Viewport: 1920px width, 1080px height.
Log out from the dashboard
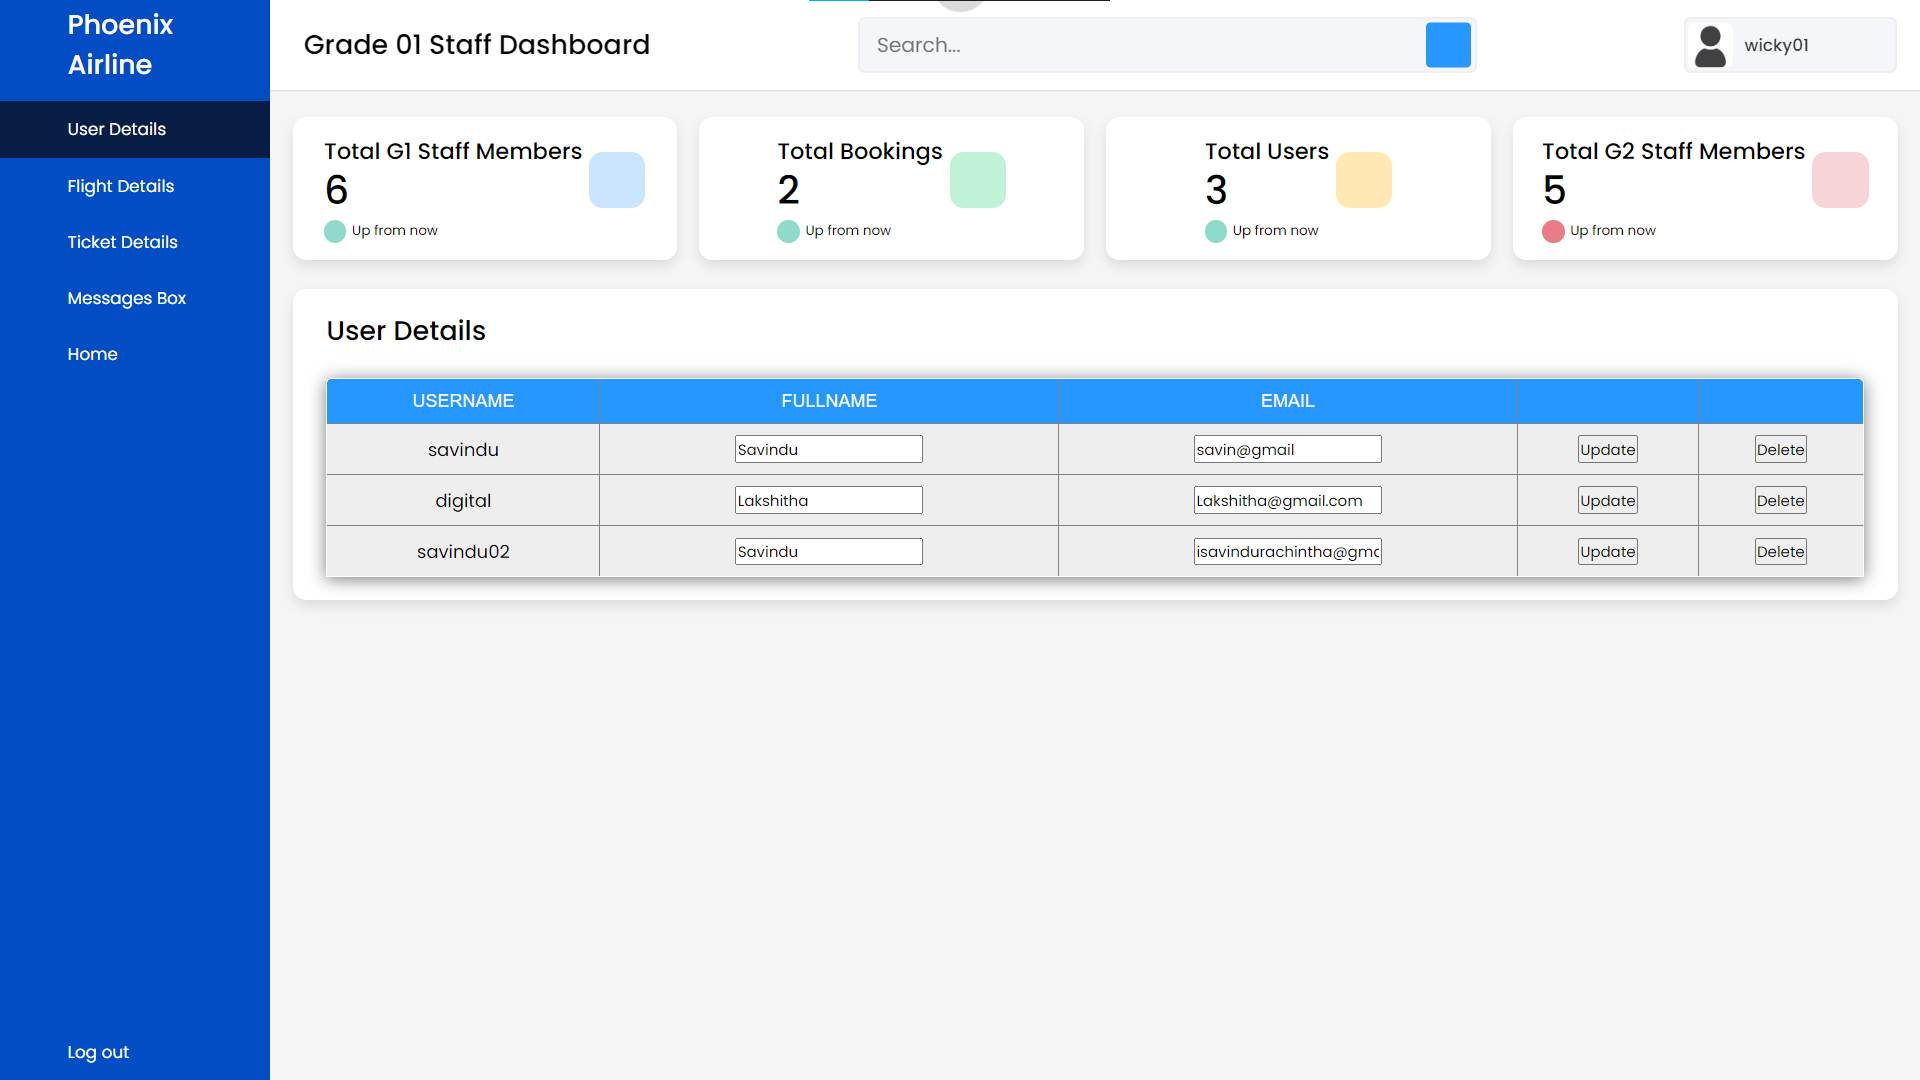(98, 1052)
